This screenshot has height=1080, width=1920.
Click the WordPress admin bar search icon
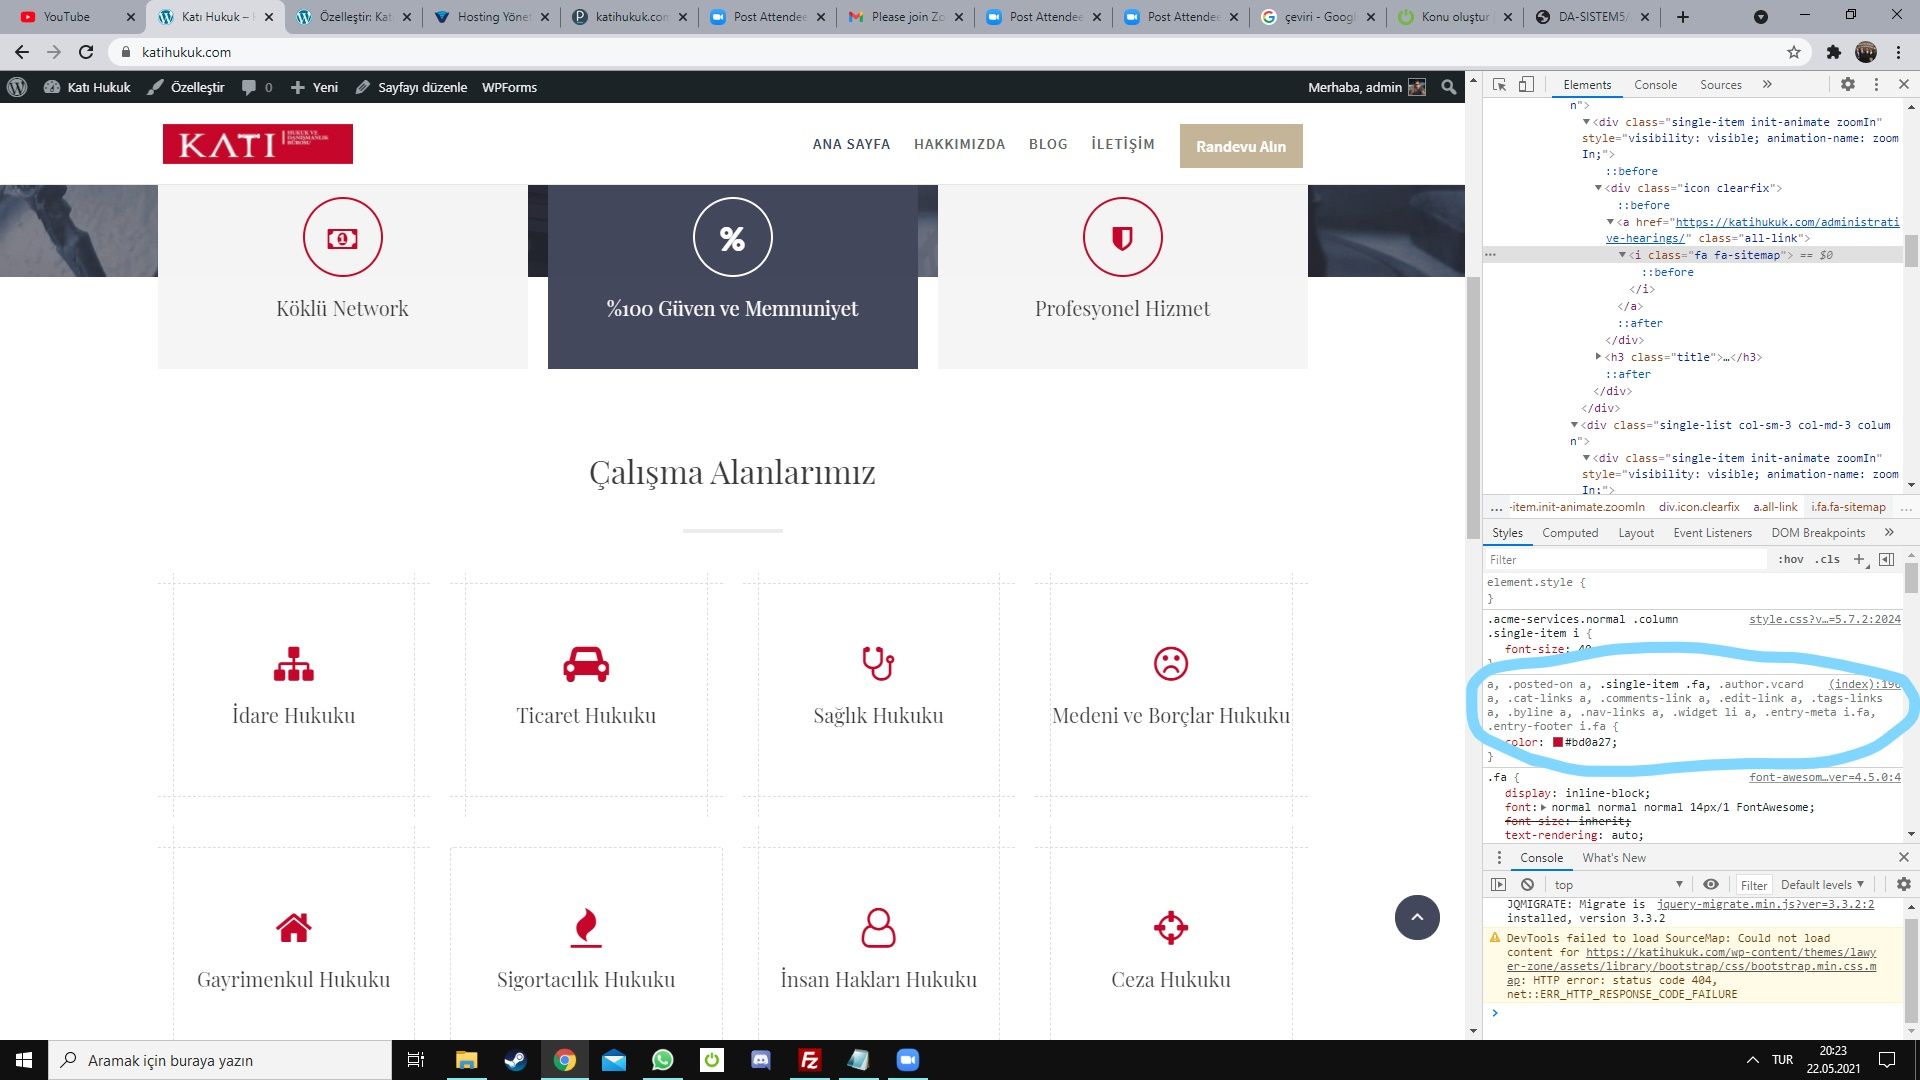coord(1448,88)
